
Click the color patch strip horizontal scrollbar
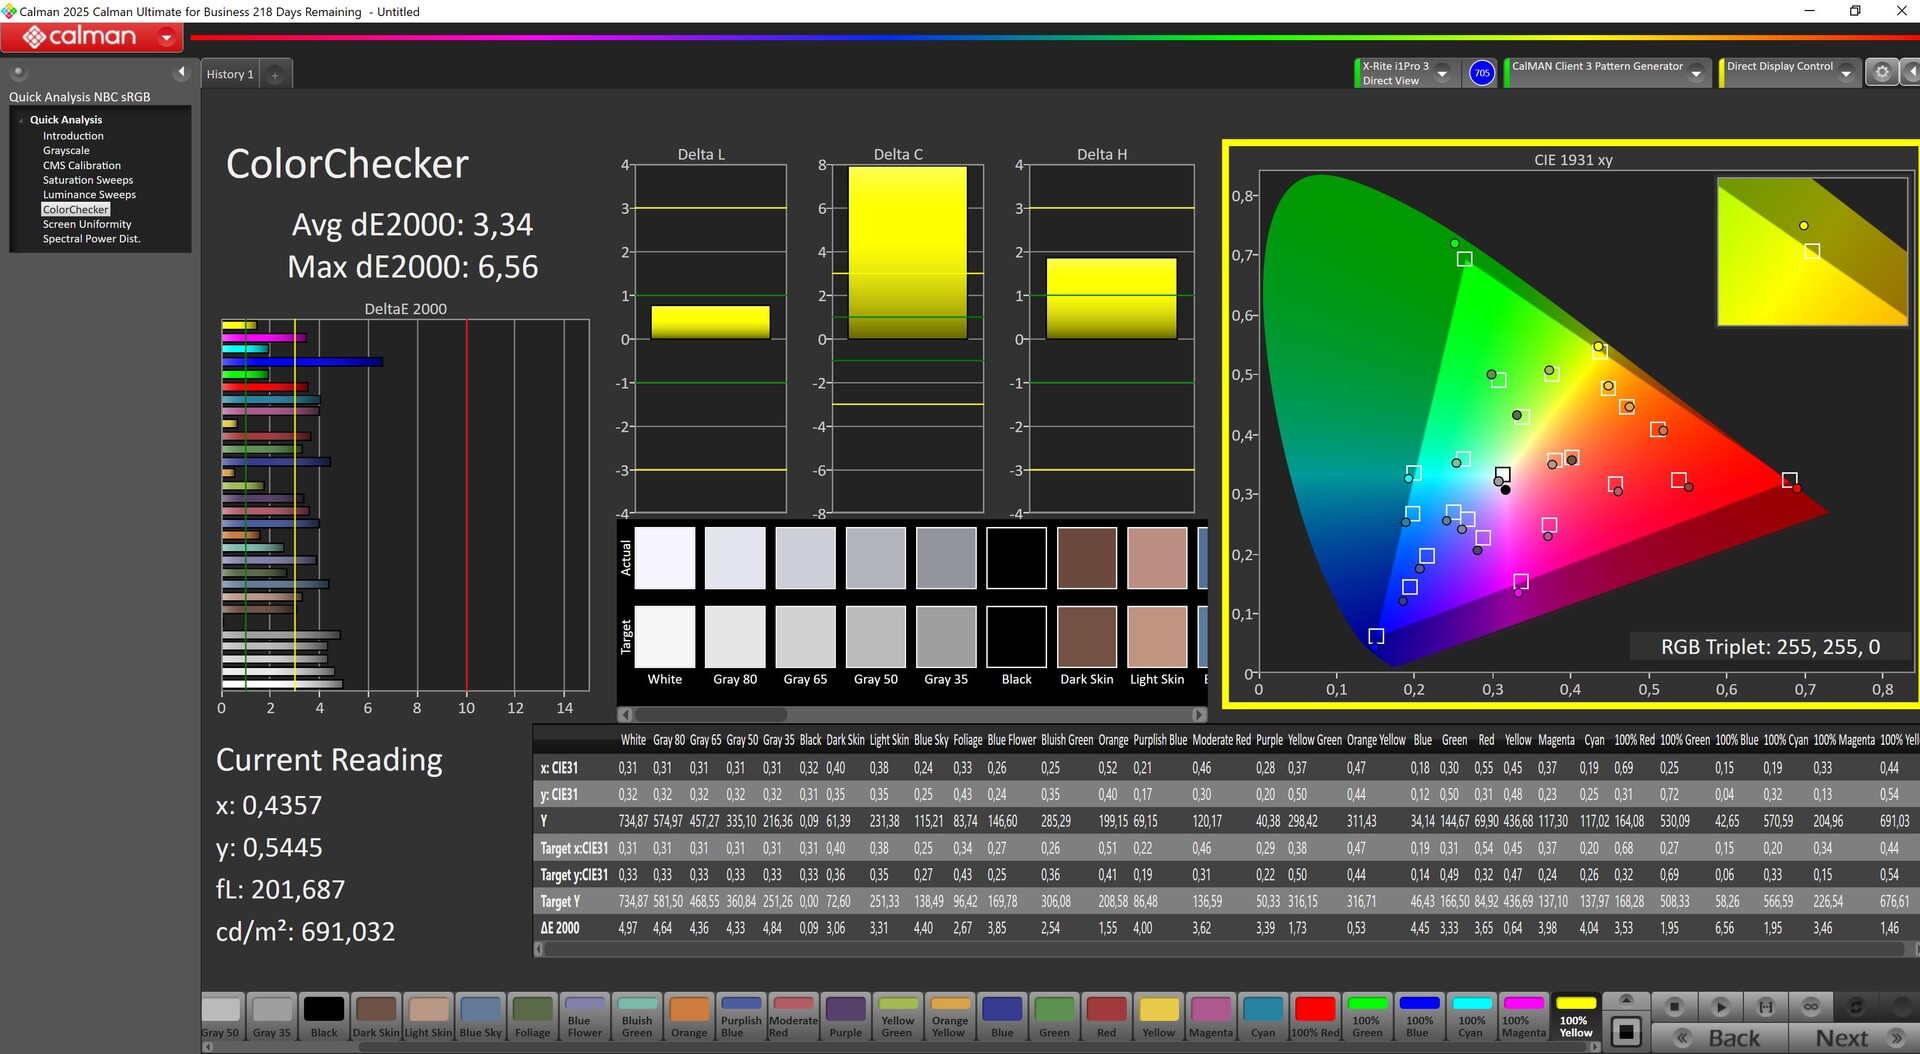710,714
